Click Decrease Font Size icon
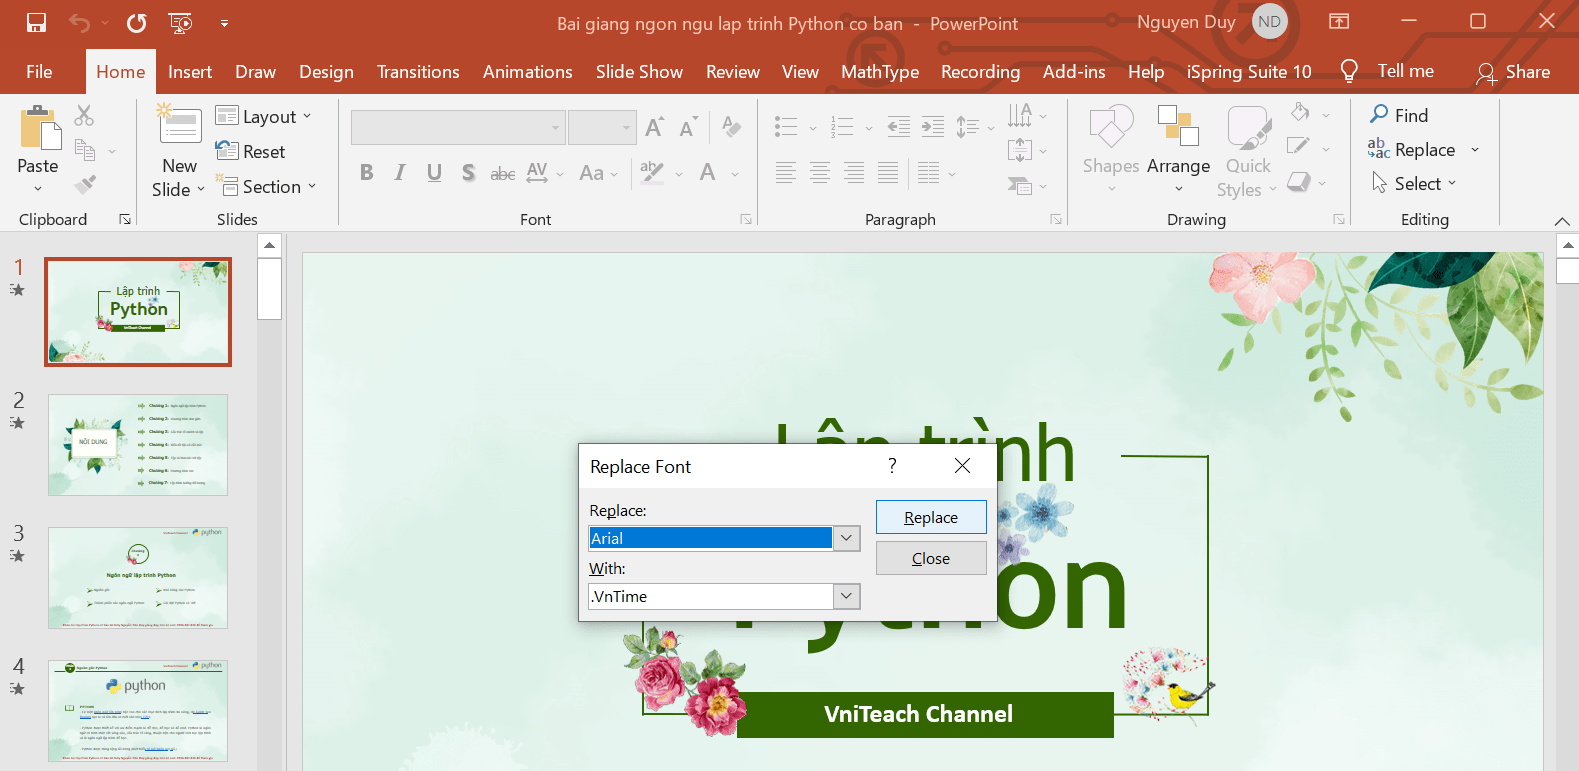Image resolution: width=1579 pixels, height=771 pixels. (x=688, y=127)
